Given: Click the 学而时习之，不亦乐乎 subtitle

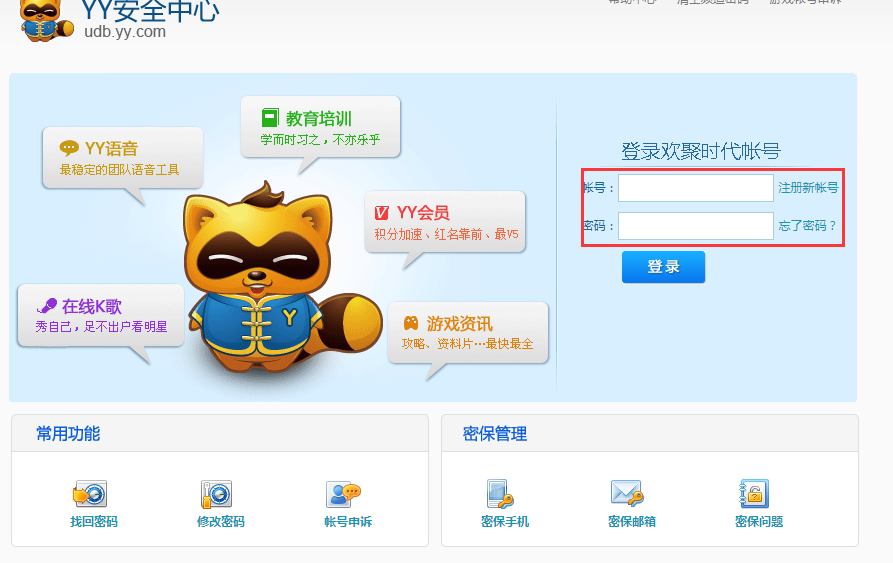Looking at the screenshot, I should [x=320, y=139].
